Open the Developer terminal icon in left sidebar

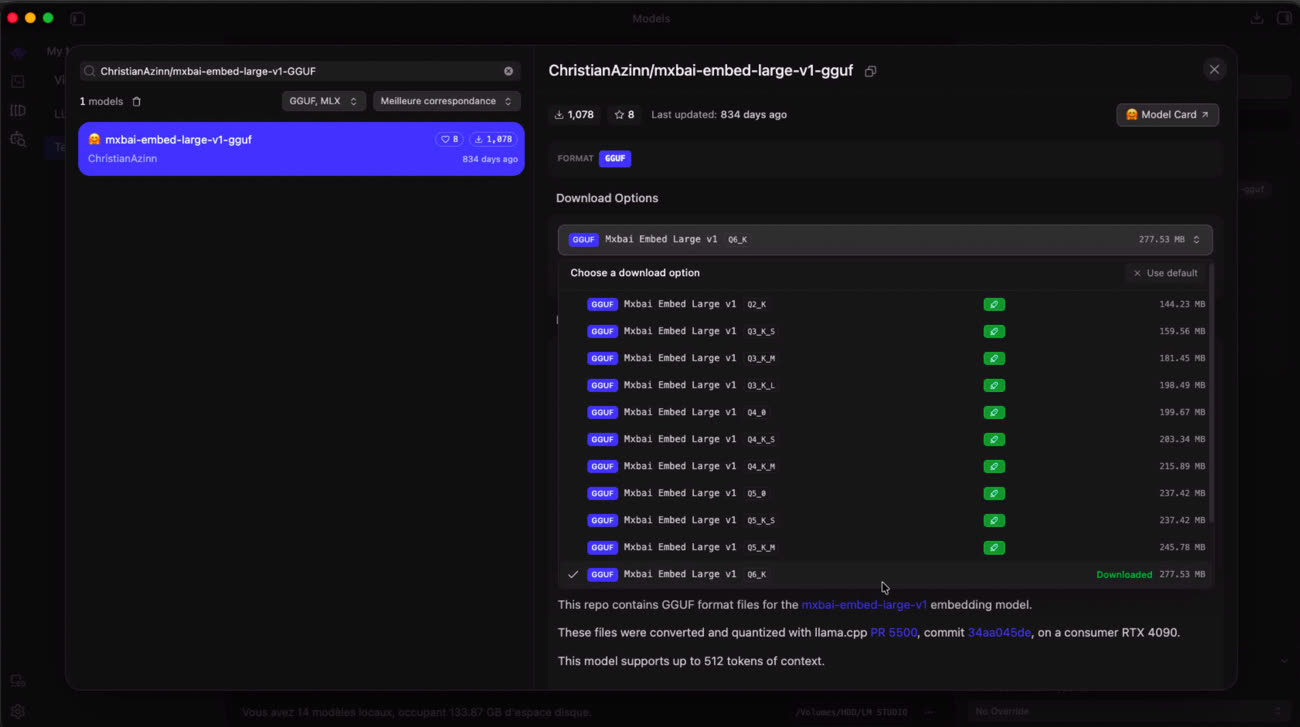coord(18,81)
